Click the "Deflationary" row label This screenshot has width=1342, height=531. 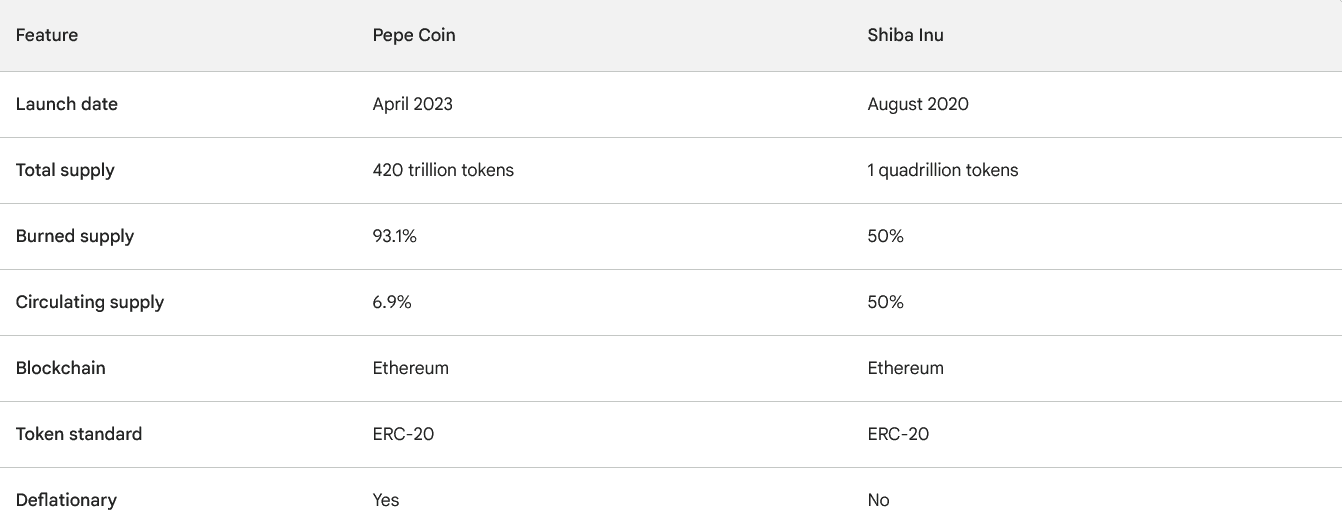pos(66,500)
